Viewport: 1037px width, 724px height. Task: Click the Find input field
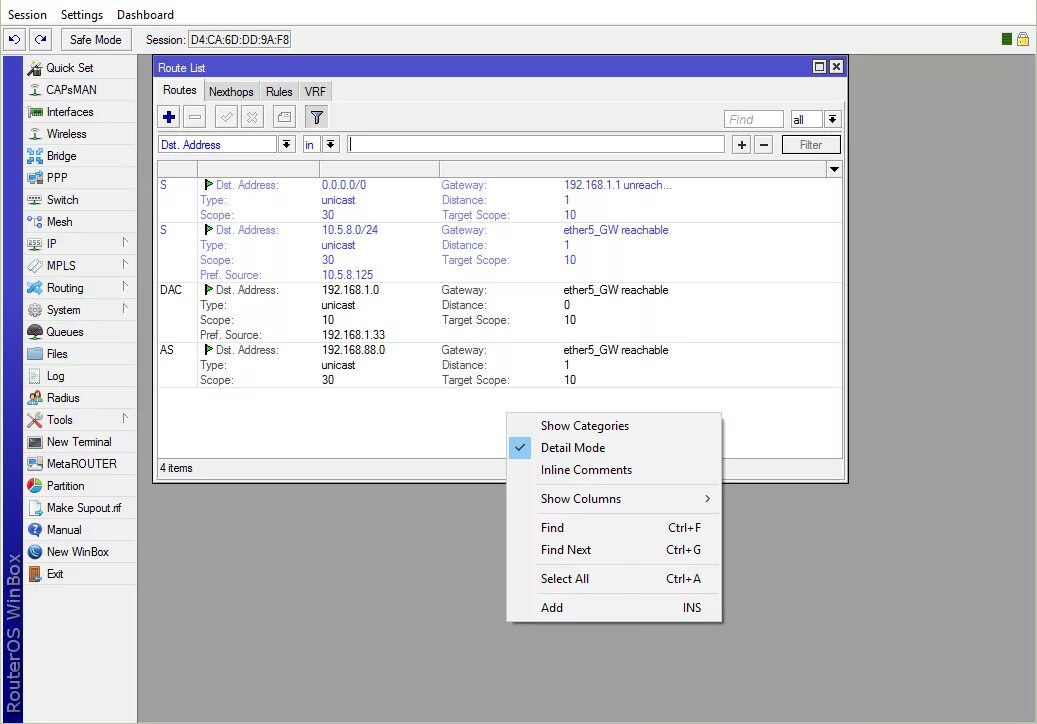click(x=754, y=119)
